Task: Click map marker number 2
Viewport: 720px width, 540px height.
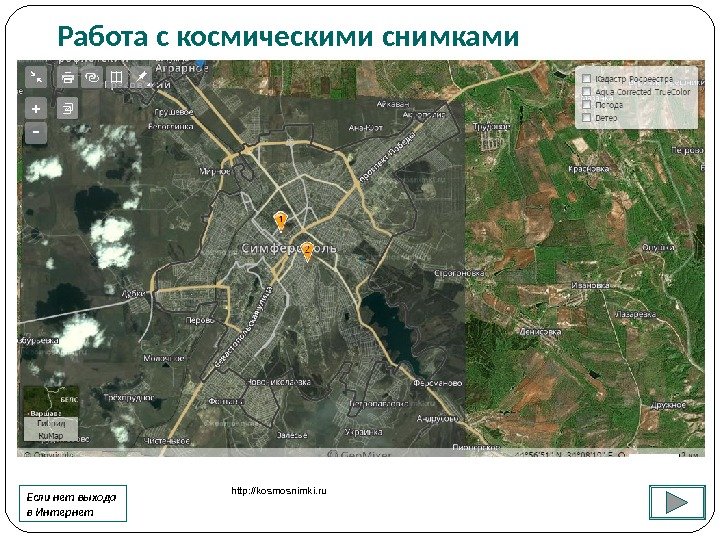Action: [x=307, y=252]
